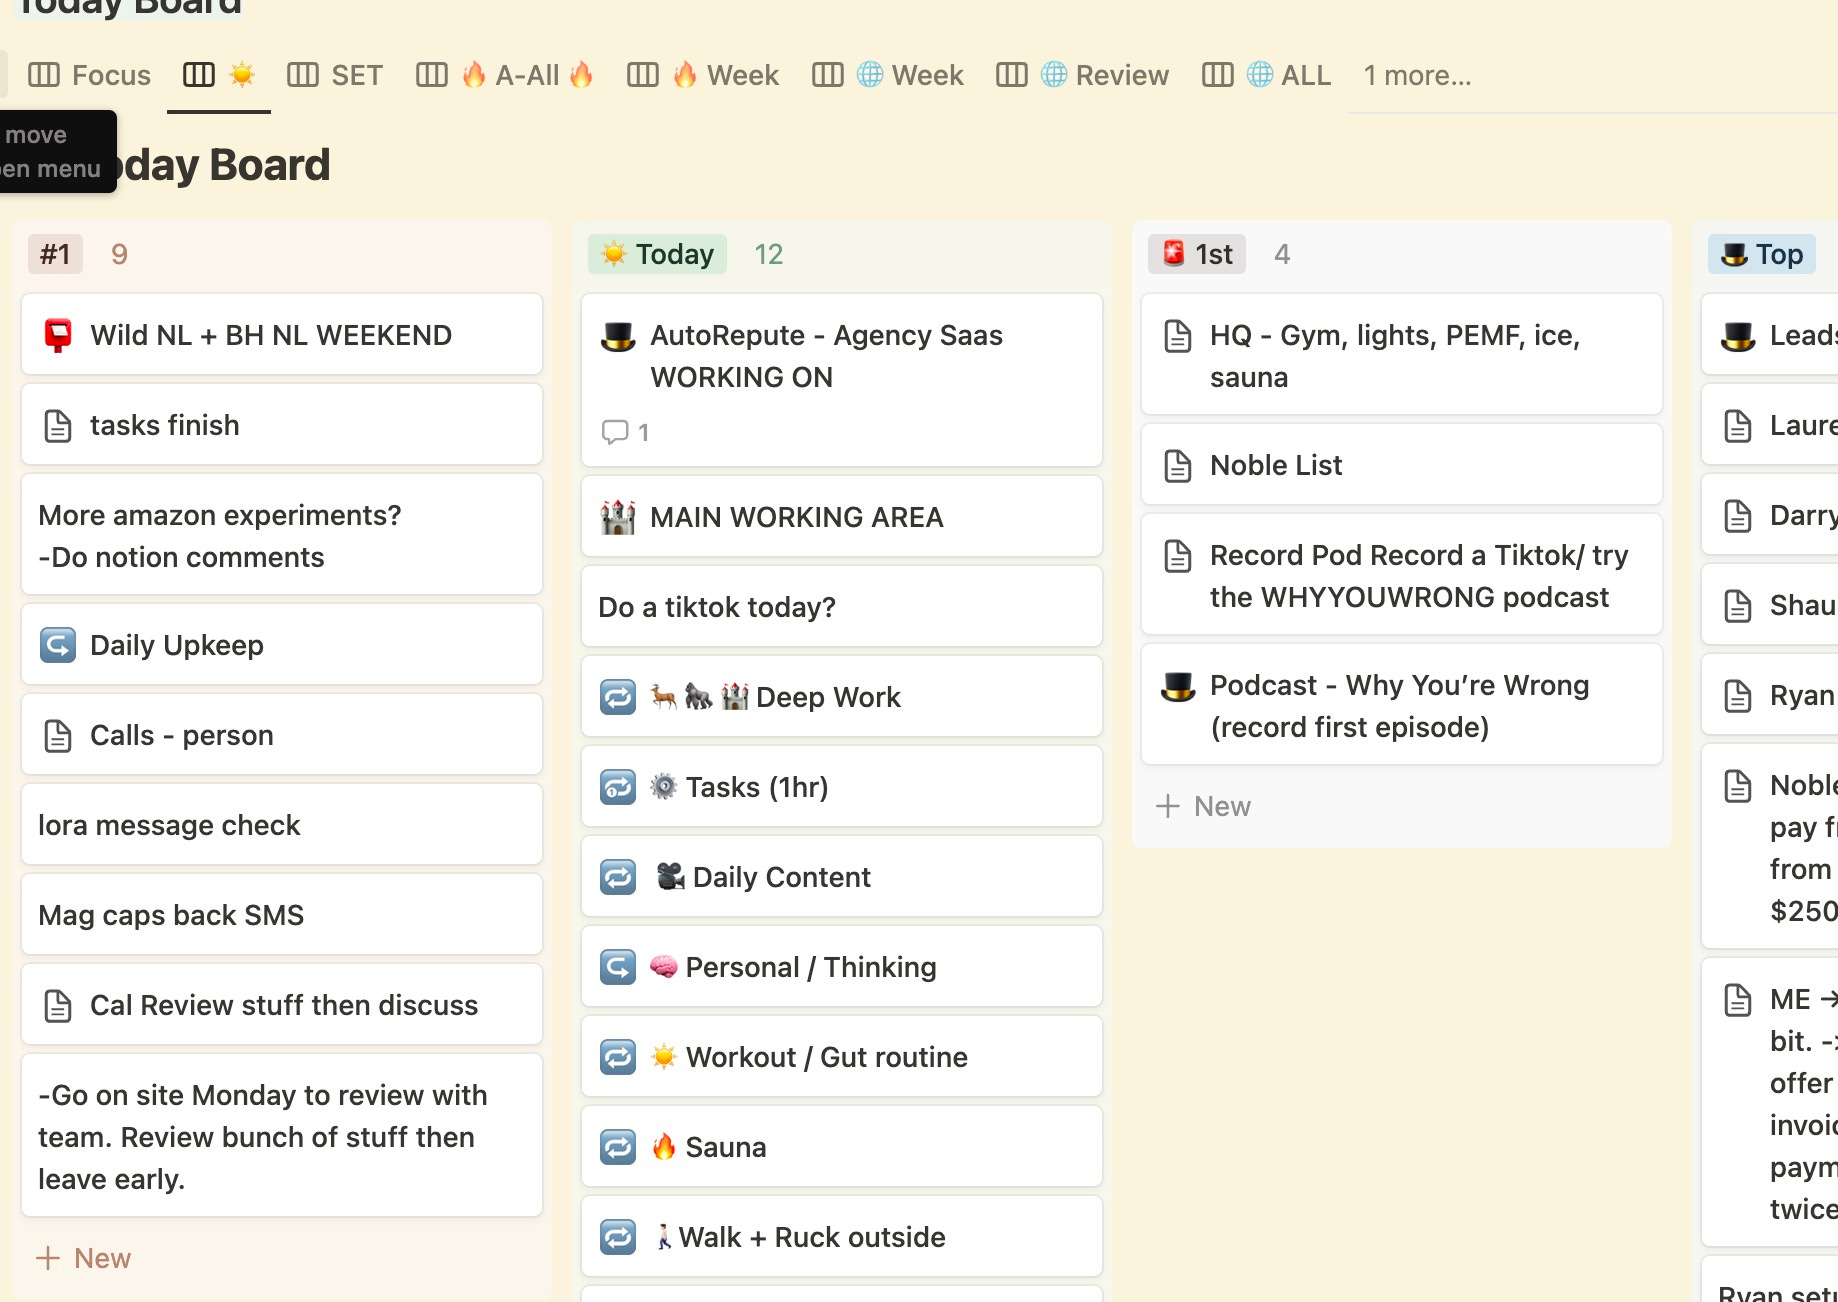Click the page icon on Ryan card
Image resolution: width=1838 pixels, height=1302 pixels.
point(1738,695)
